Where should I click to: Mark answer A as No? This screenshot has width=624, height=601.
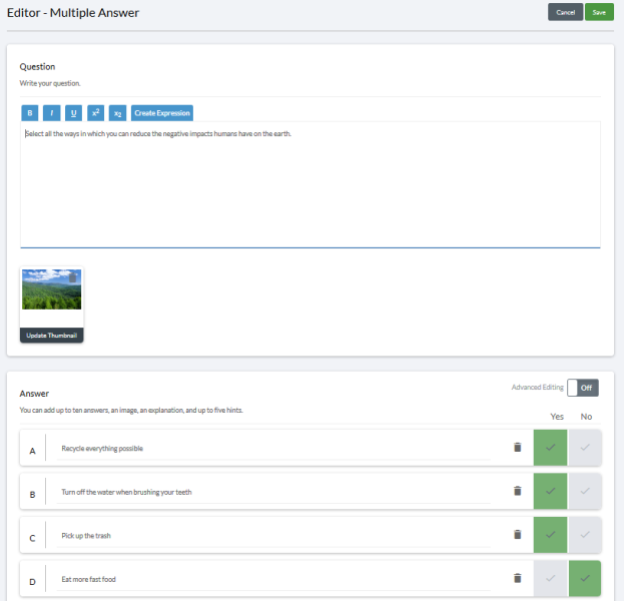(x=585, y=447)
